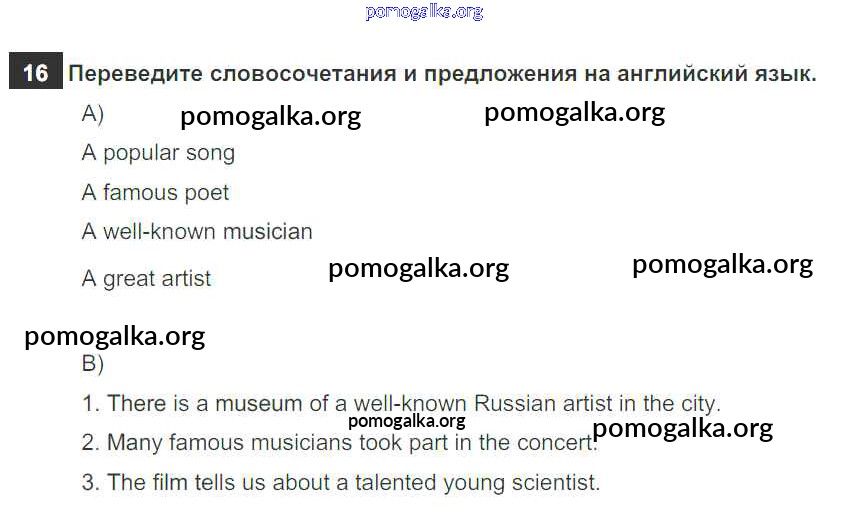Select sentence 3 about the film
Viewport: 847px width, 523px height.
coord(340,482)
